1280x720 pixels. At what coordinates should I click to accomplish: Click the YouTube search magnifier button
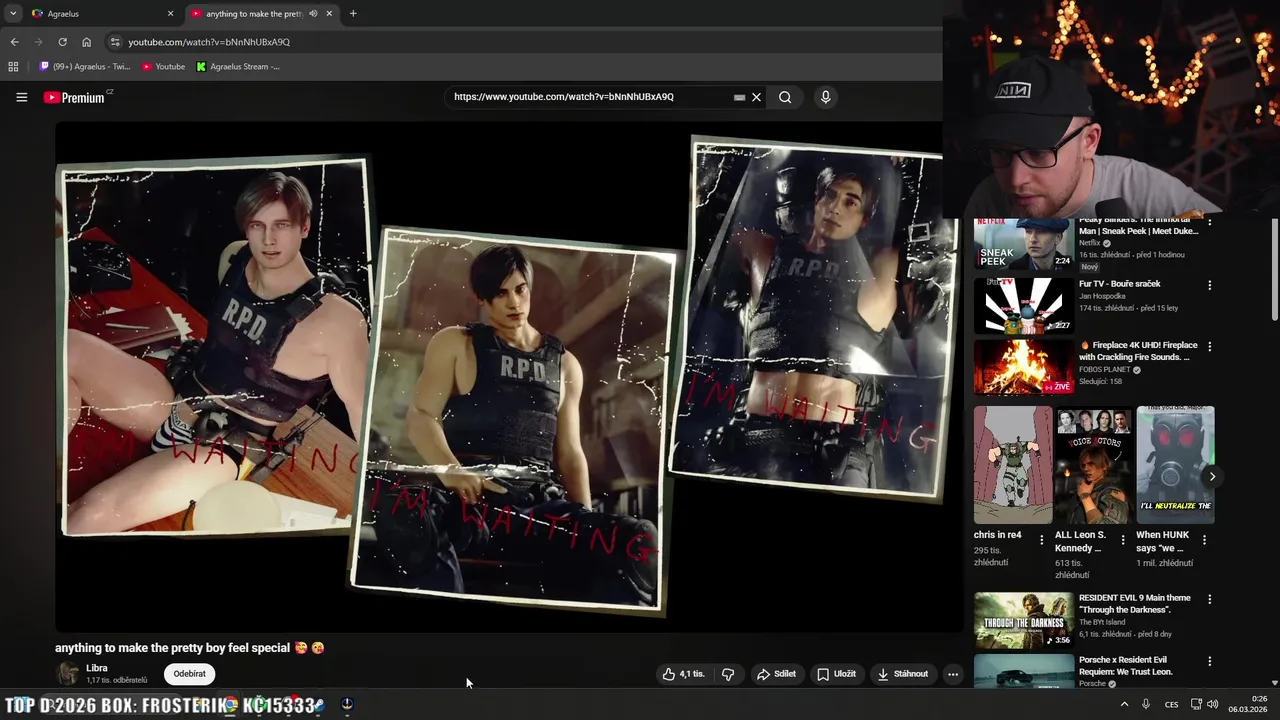(785, 97)
